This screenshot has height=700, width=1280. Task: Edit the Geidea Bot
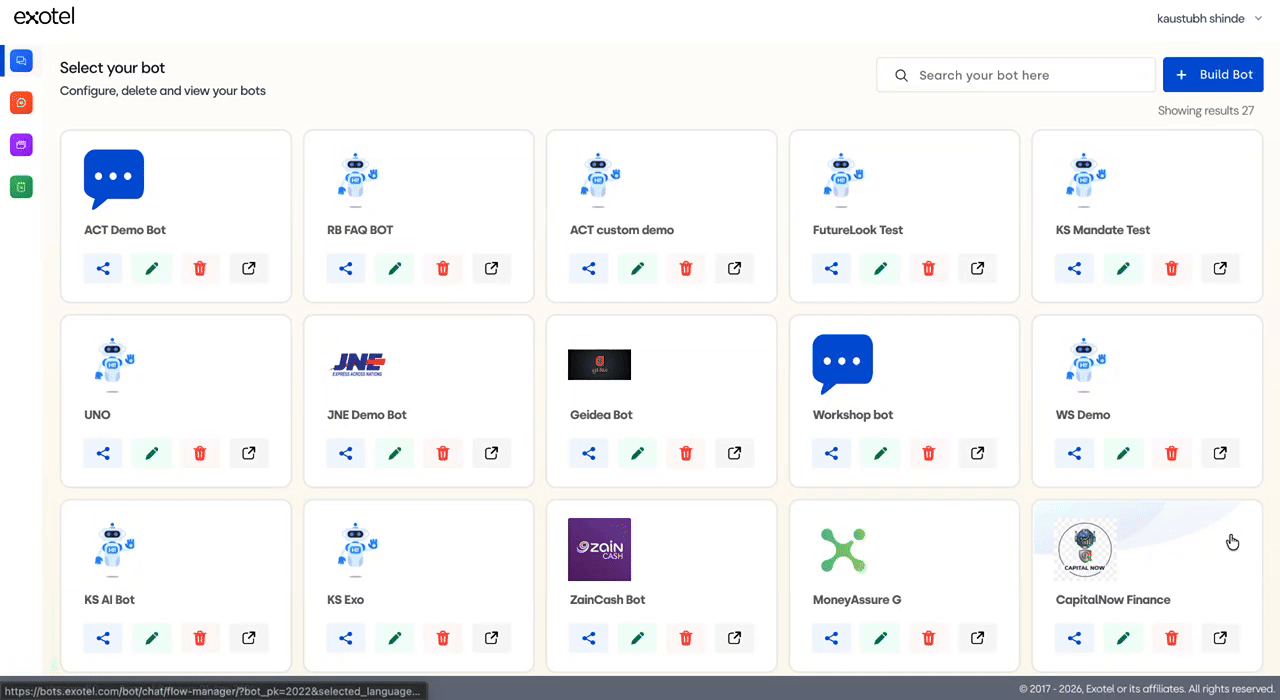pyautogui.click(x=638, y=453)
